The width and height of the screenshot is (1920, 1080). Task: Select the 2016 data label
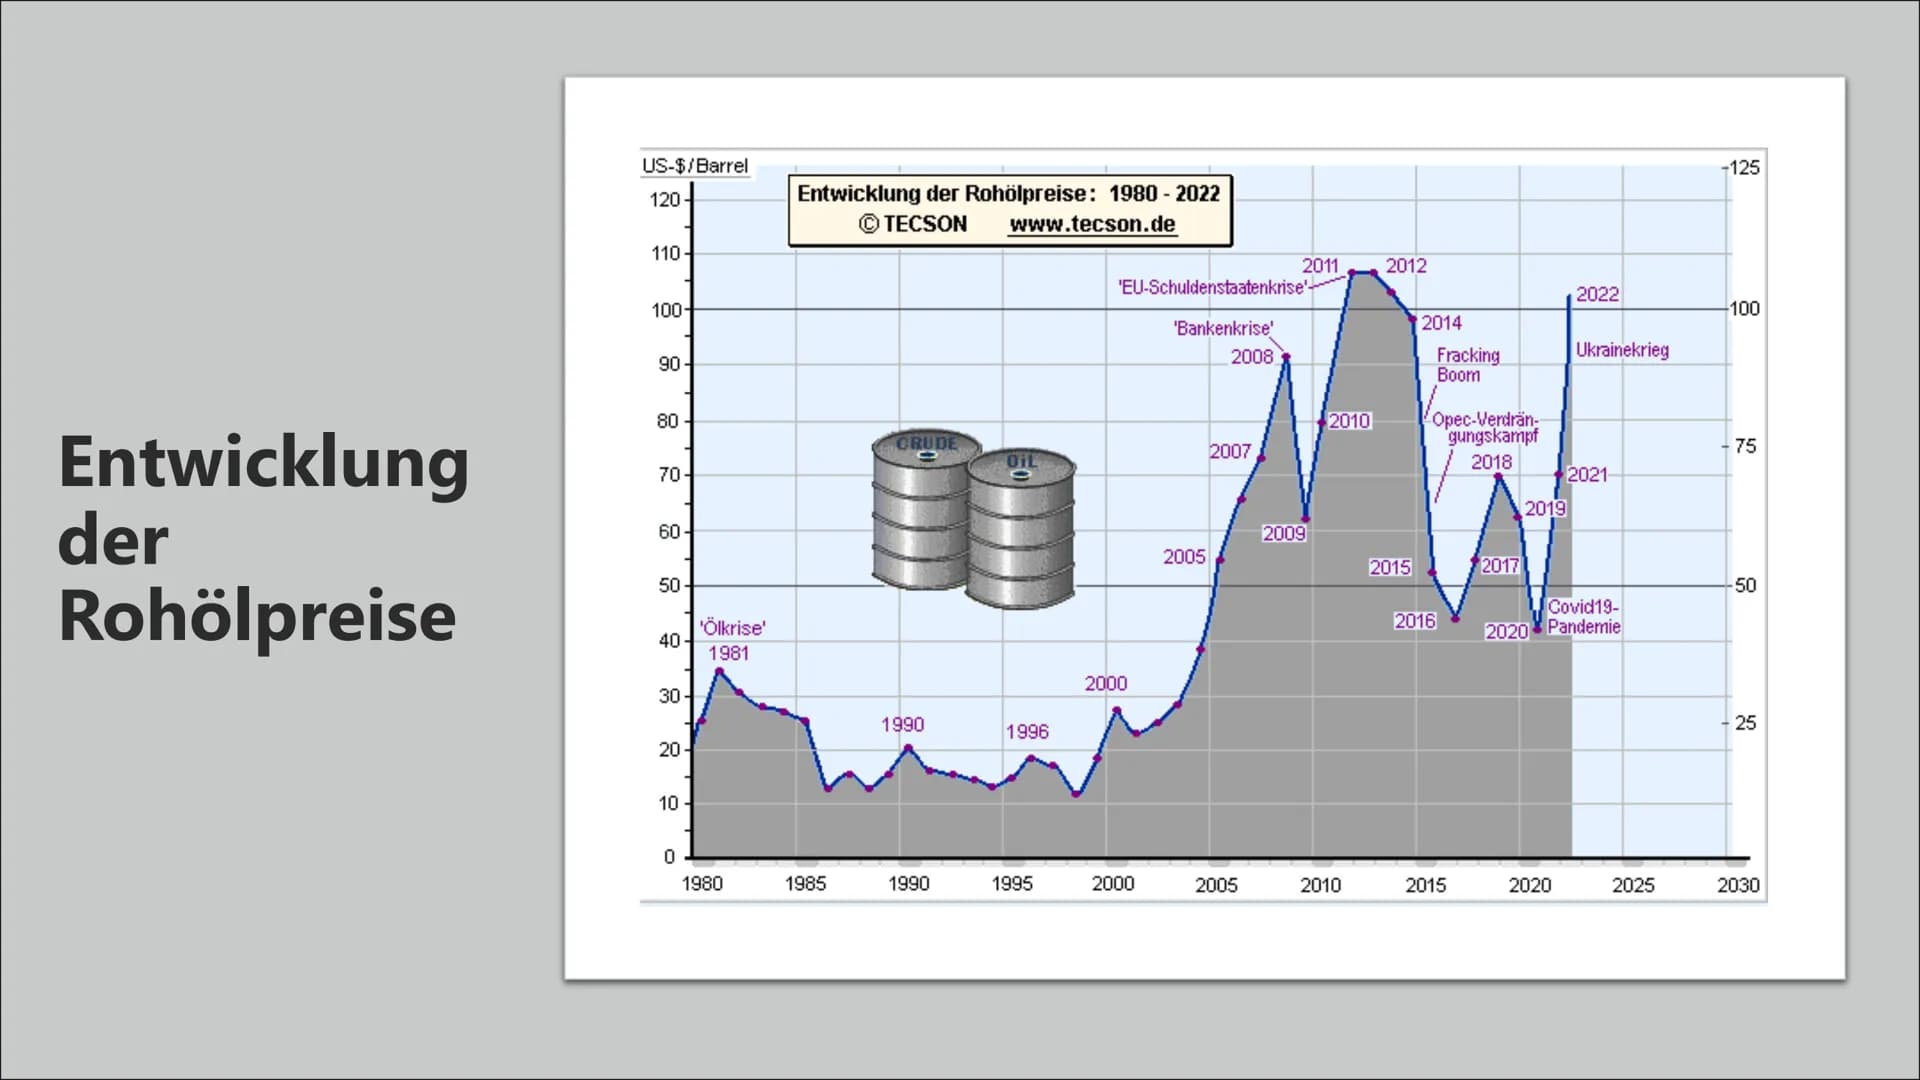(1415, 621)
